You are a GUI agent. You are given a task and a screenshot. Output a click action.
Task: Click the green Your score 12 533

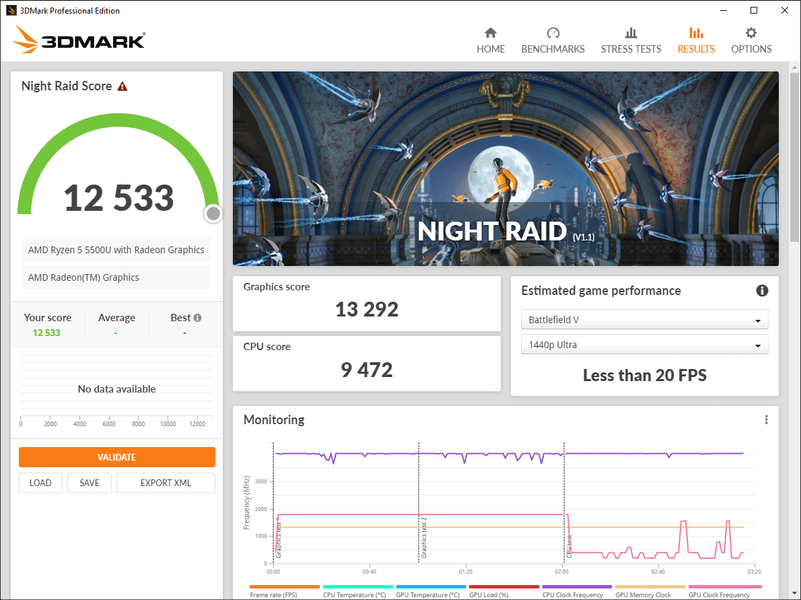click(46, 333)
